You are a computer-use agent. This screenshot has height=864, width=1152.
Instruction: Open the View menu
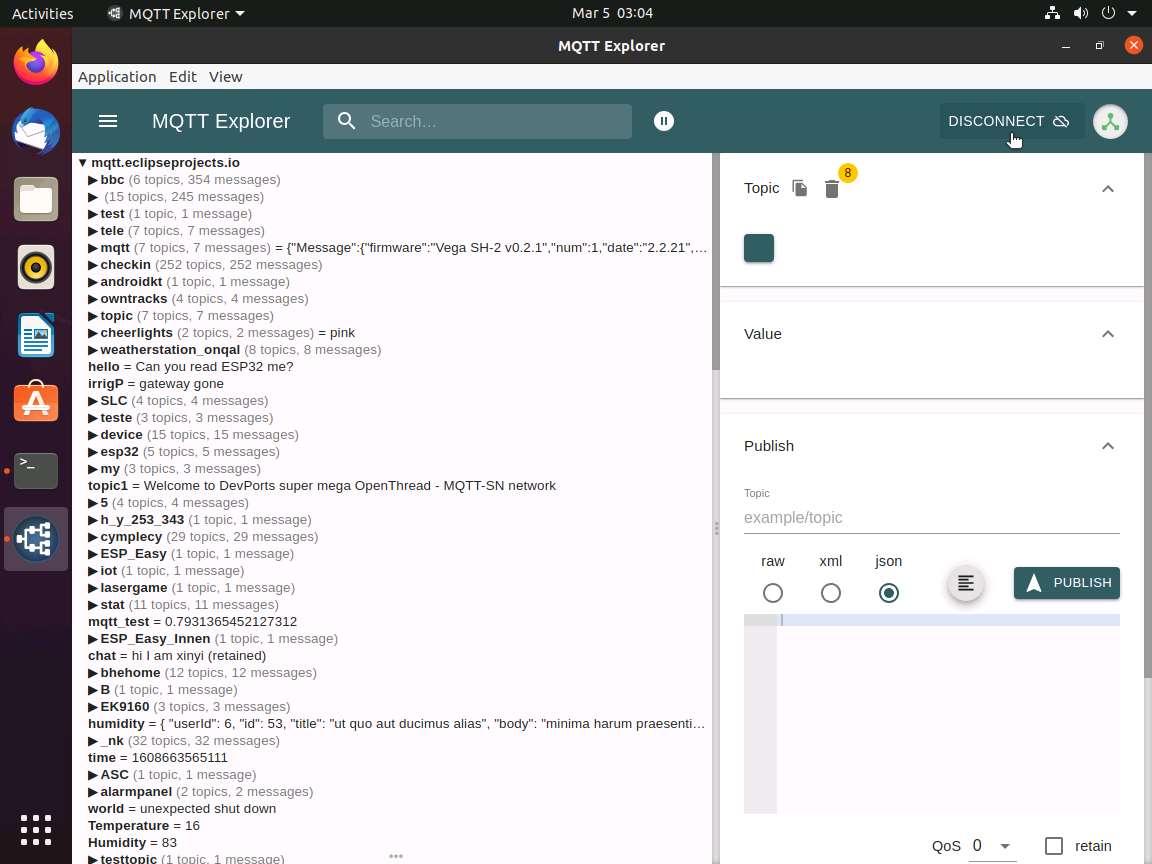pos(225,76)
